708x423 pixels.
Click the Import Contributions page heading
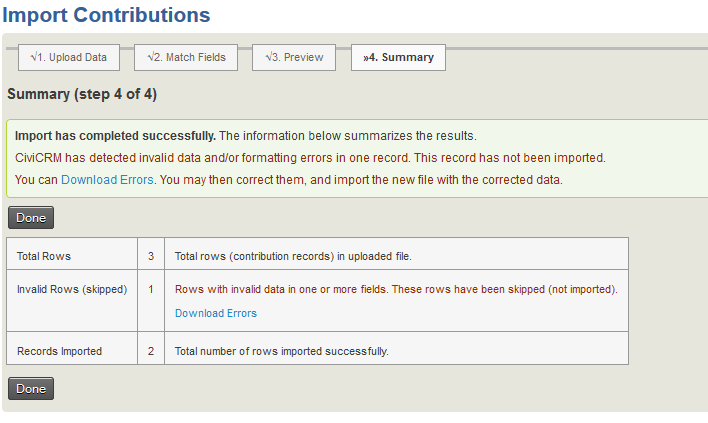click(107, 14)
